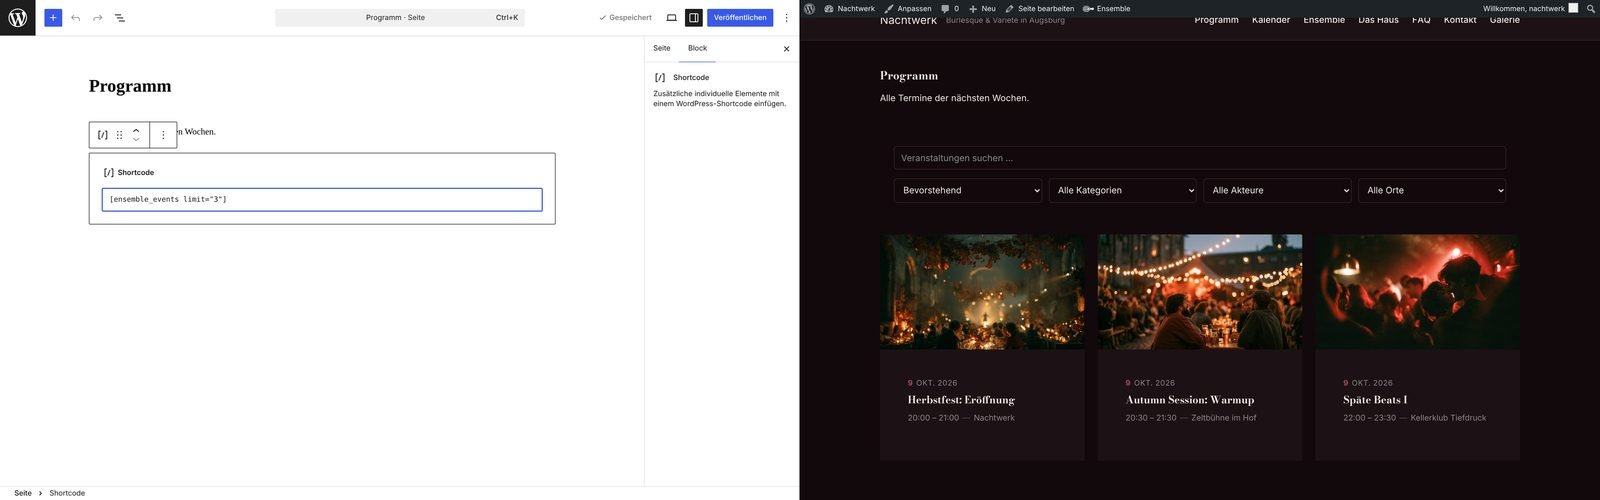Move the Shortcode block down
This screenshot has width=1600, height=500.
point(136,140)
